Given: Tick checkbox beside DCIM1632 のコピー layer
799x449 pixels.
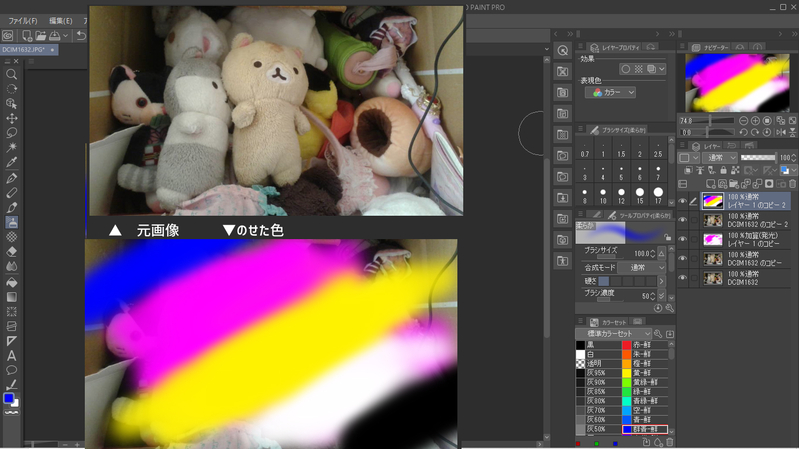Looking at the screenshot, I should [694, 258].
